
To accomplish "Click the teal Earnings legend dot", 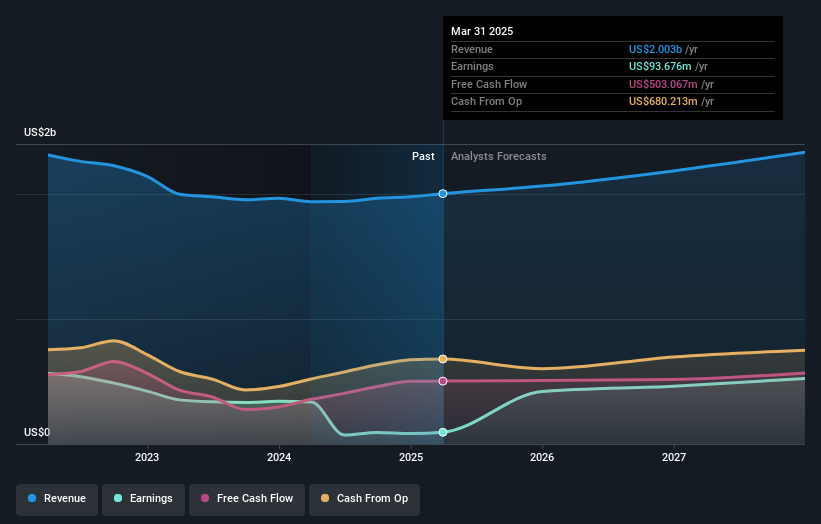I will pyautogui.click(x=118, y=498).
